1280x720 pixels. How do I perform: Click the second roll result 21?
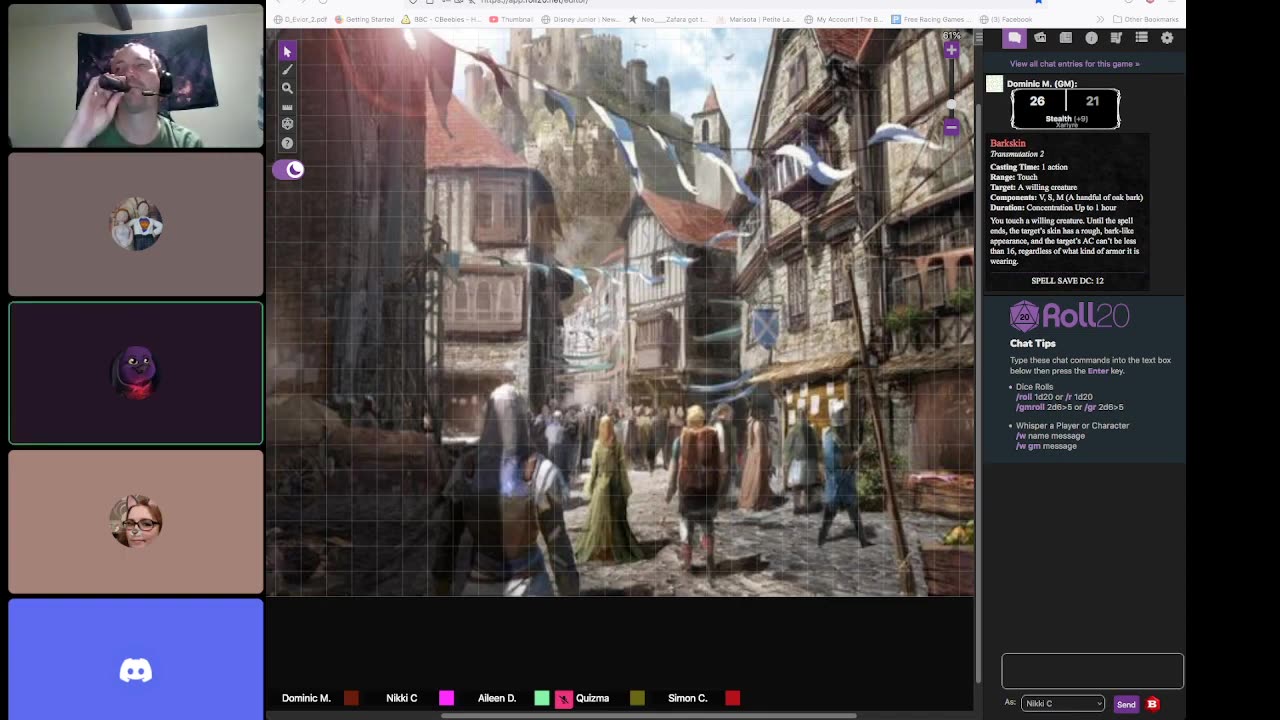[x=1092, y=101]
